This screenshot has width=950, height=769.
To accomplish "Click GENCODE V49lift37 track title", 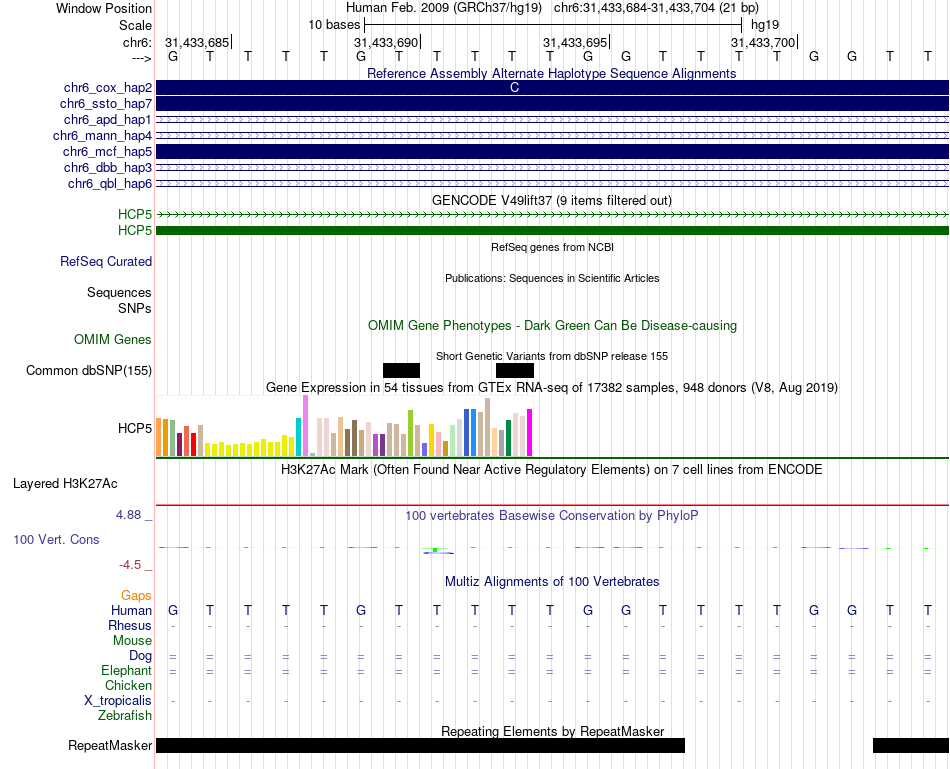I will 552,200.
